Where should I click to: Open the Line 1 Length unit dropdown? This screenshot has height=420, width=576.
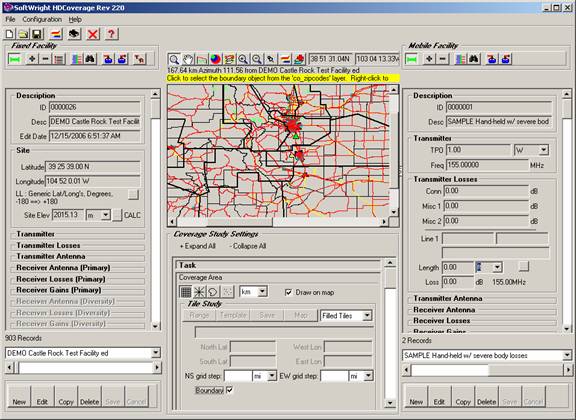click(x=497, y=267)
